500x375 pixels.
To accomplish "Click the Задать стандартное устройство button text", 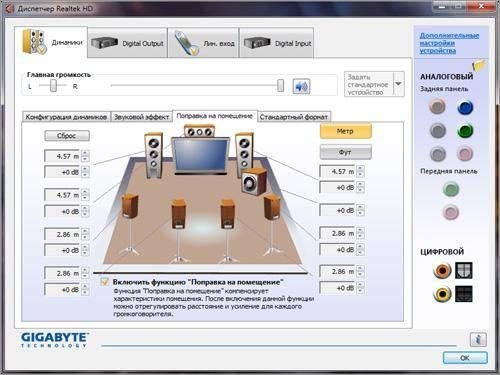I will tap(368, 85).
